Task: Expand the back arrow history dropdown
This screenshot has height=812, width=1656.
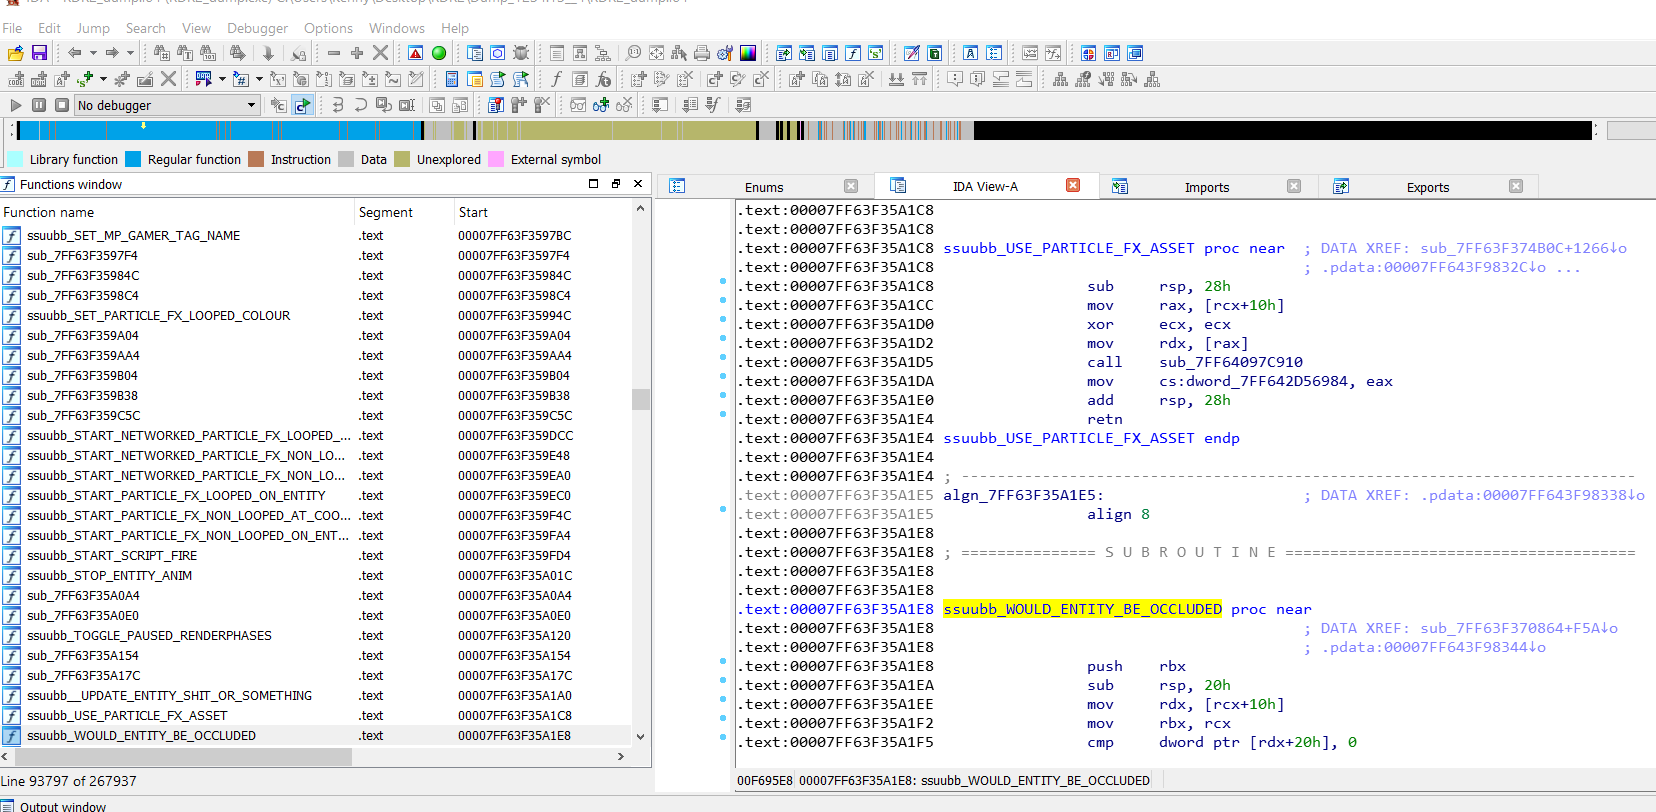Action: [x=94, y=53]
